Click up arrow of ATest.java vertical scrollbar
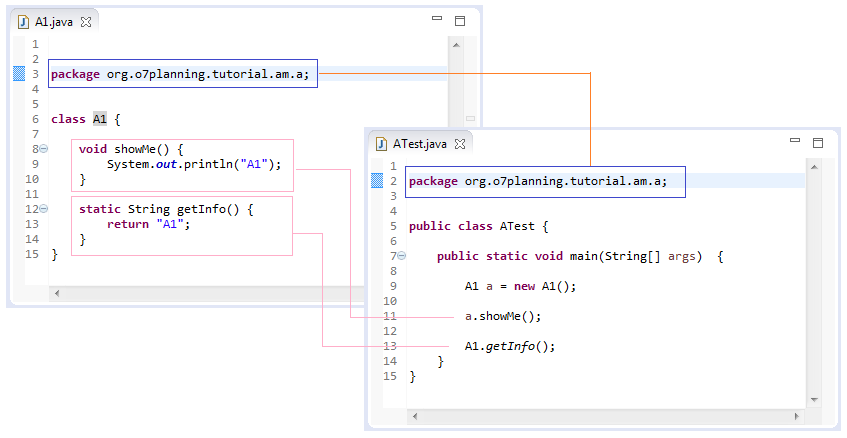The image size is (847, 438). tap(814, 167)
